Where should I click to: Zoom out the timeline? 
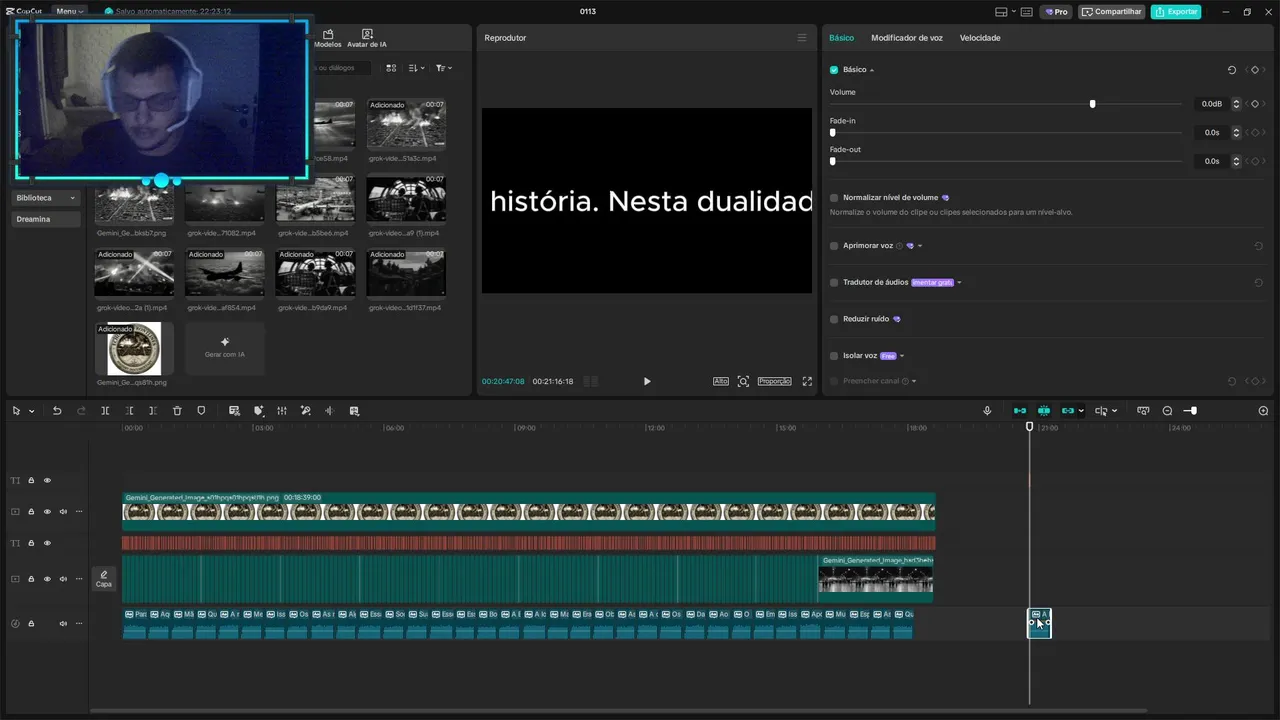(1167, 411)
